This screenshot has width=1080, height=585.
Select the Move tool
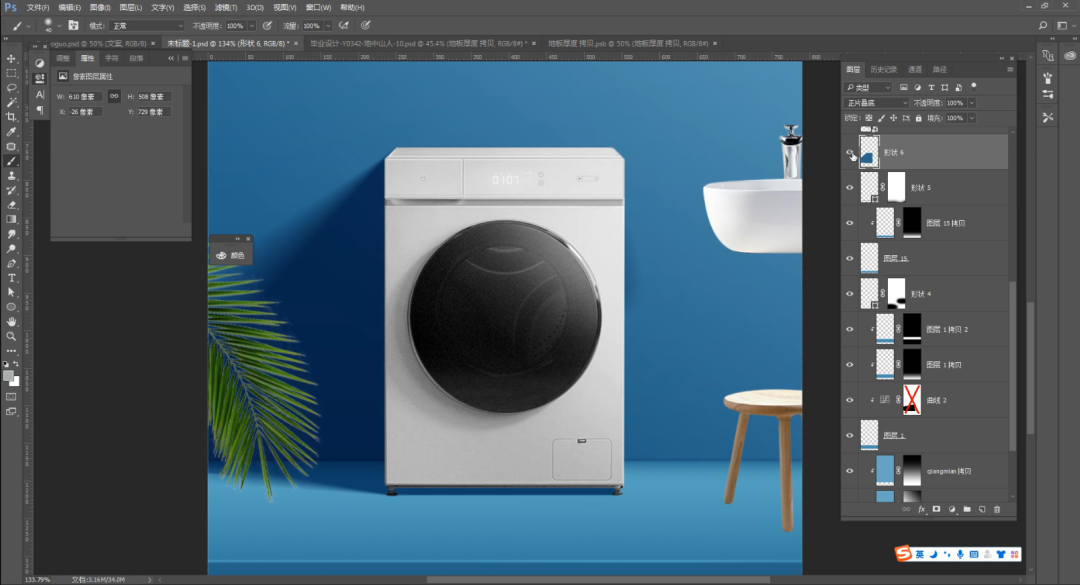(12, 59)
